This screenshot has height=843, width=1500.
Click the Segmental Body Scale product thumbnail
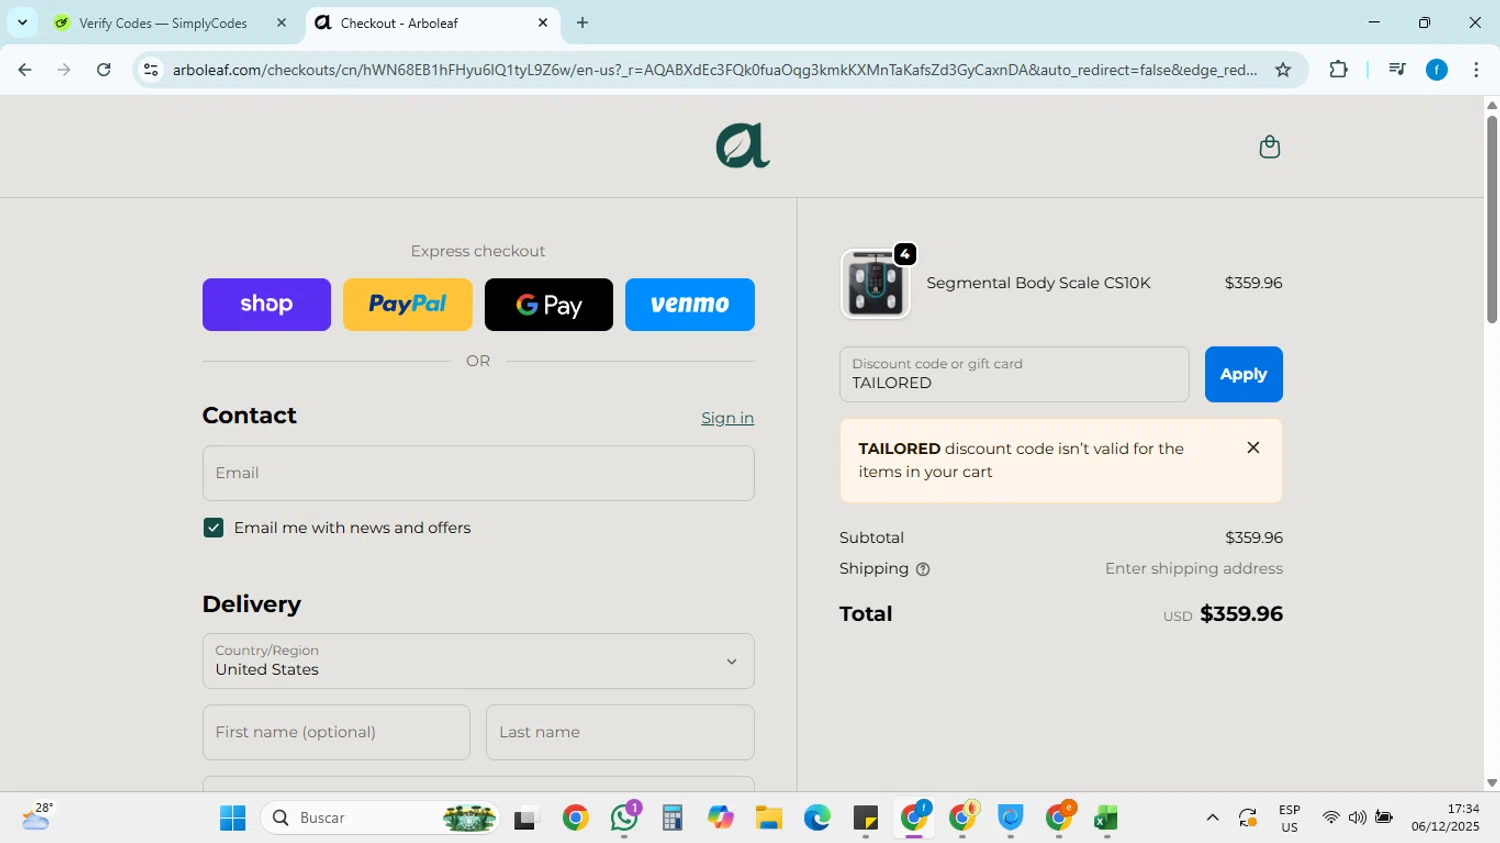(875, 283)
